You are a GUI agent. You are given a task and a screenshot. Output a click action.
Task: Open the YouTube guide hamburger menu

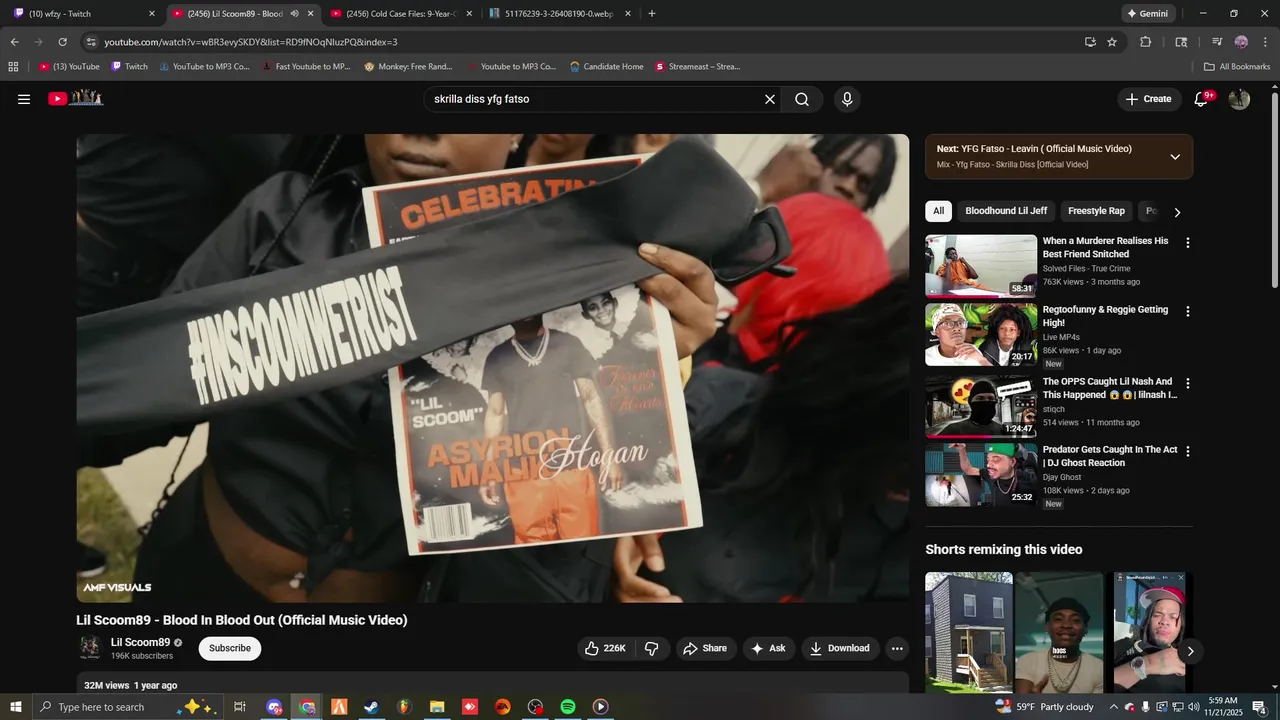[x=24, y=99]
